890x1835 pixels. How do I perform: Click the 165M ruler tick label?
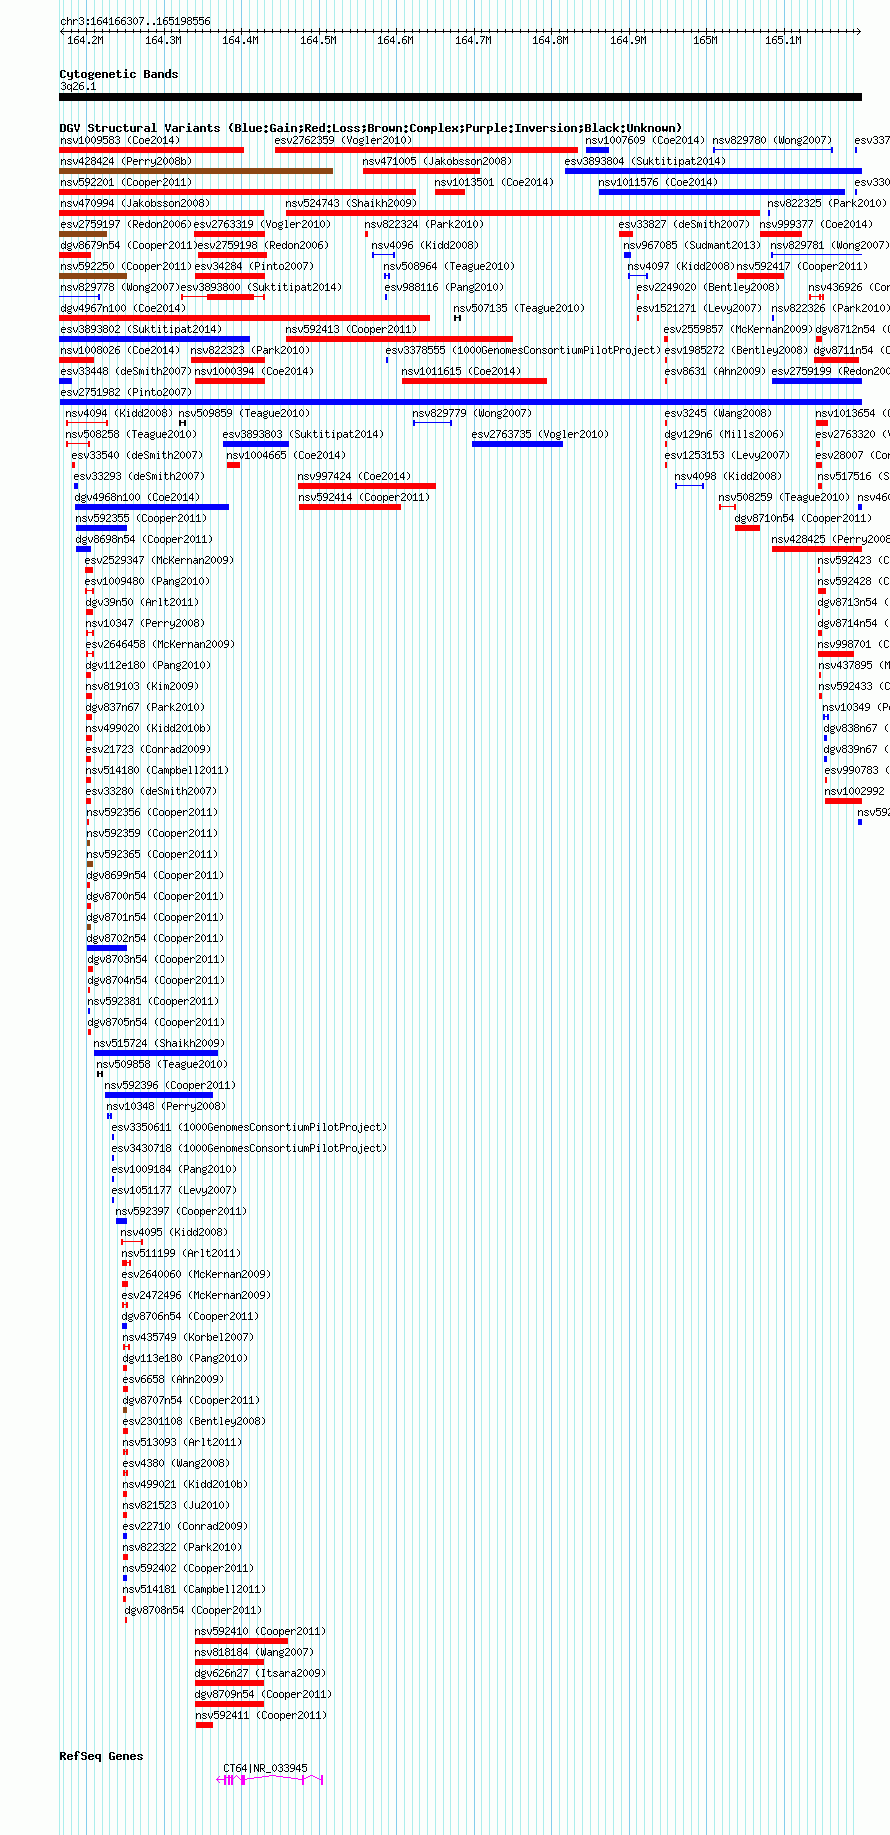(x=705, y=40)
